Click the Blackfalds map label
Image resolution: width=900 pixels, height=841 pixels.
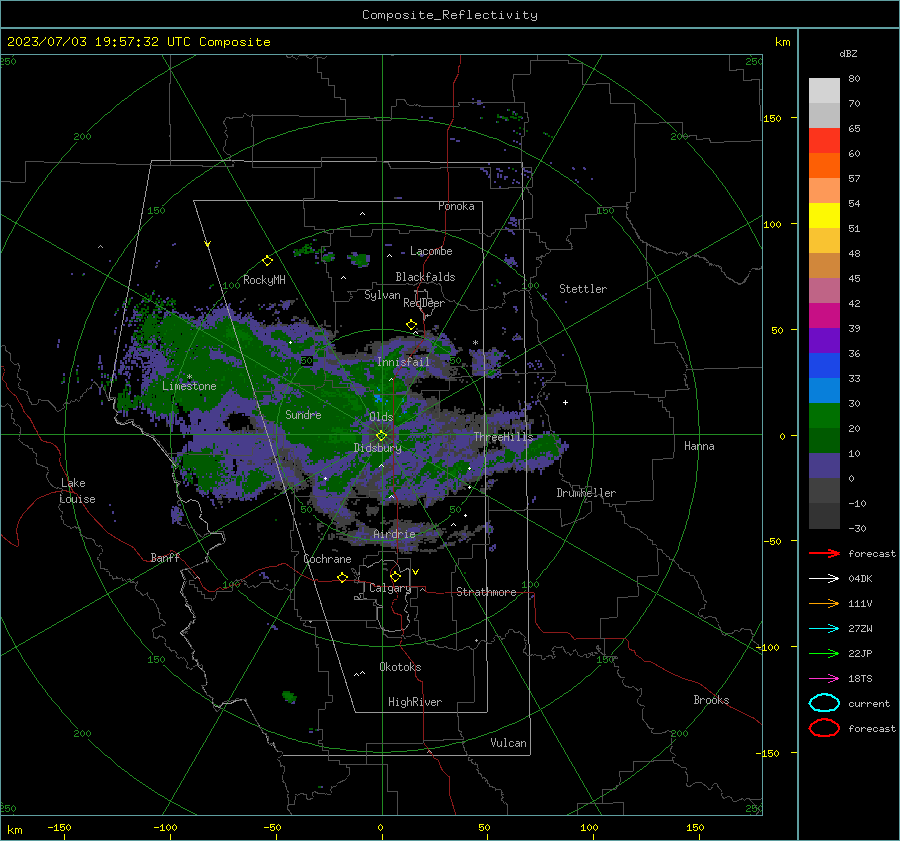[x=425, y=277]
